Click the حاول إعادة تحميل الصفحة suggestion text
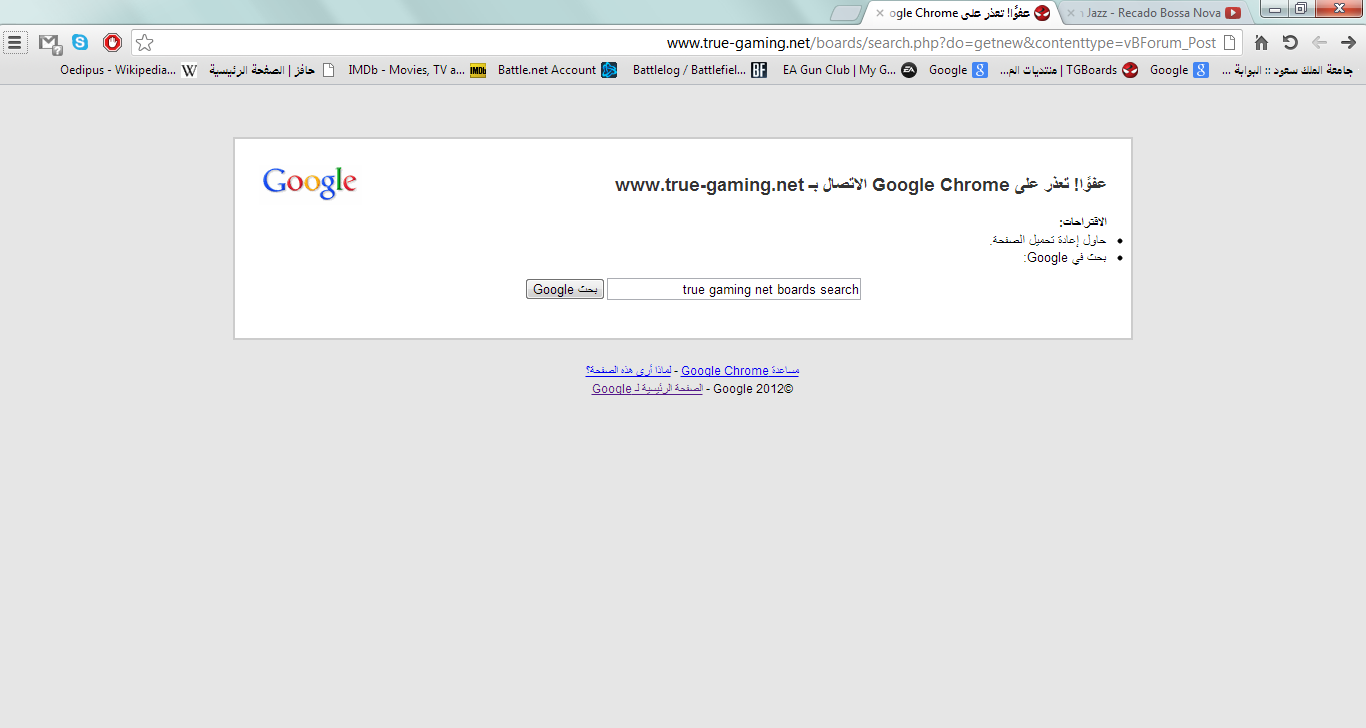Image resolution: width=1366 pixels, height=728 pixels. (x=1048, y=240)
